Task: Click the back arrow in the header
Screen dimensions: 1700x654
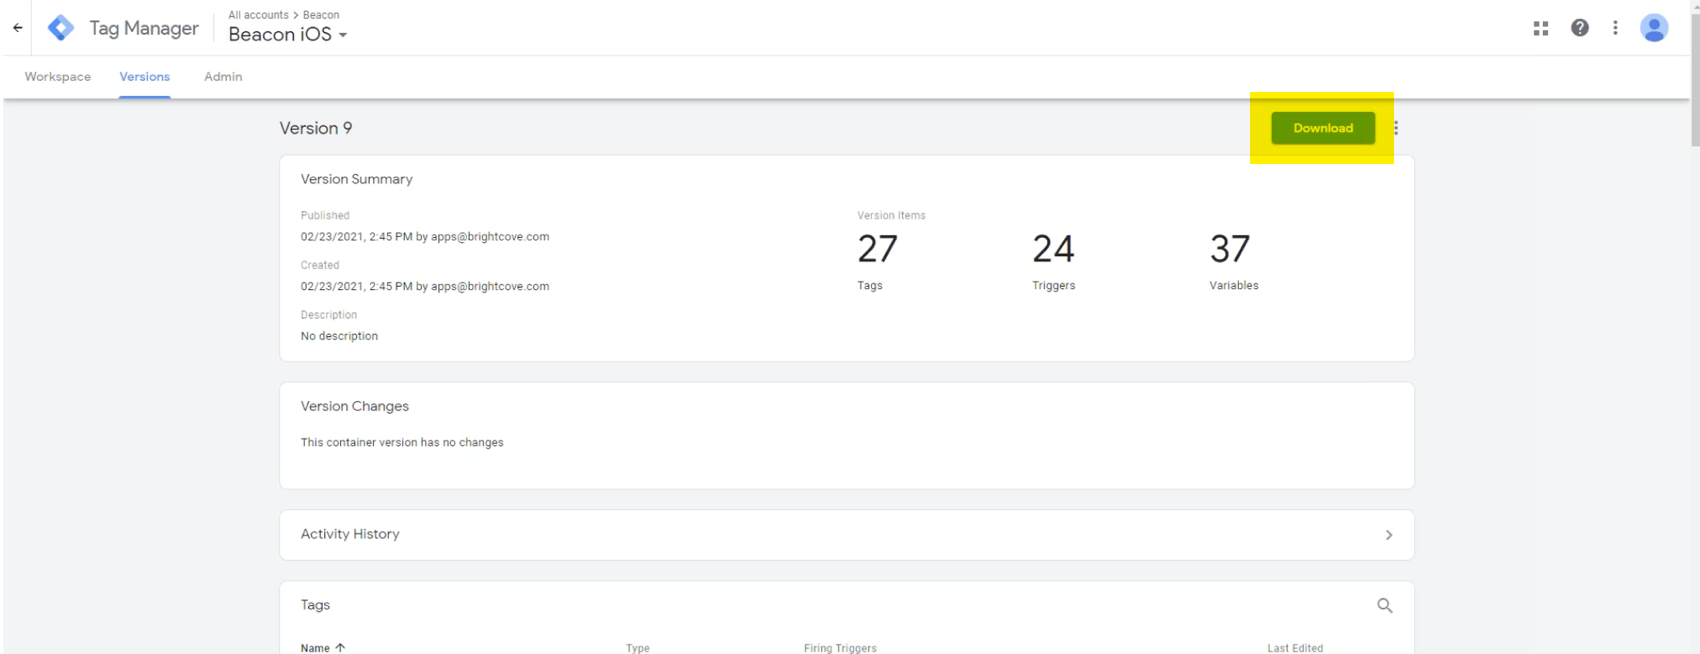Action: [17, 28]
